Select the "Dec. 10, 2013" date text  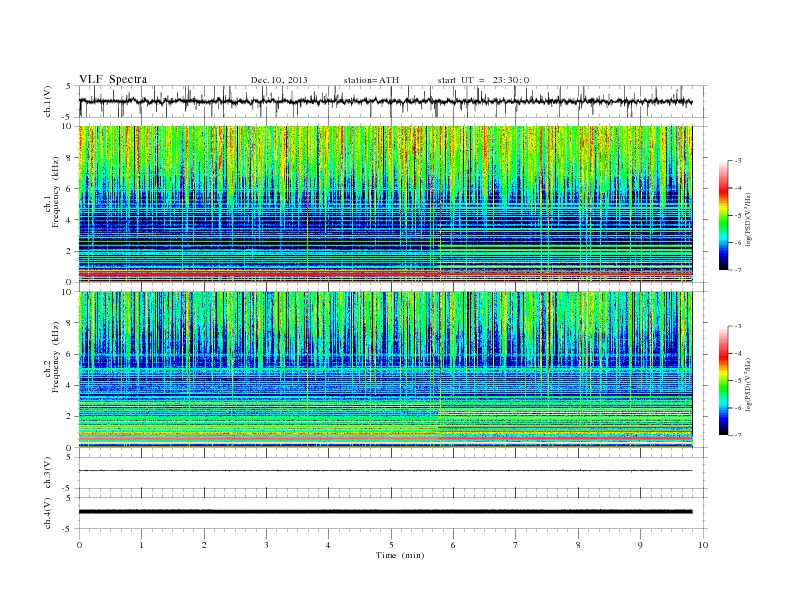[279, 80]
